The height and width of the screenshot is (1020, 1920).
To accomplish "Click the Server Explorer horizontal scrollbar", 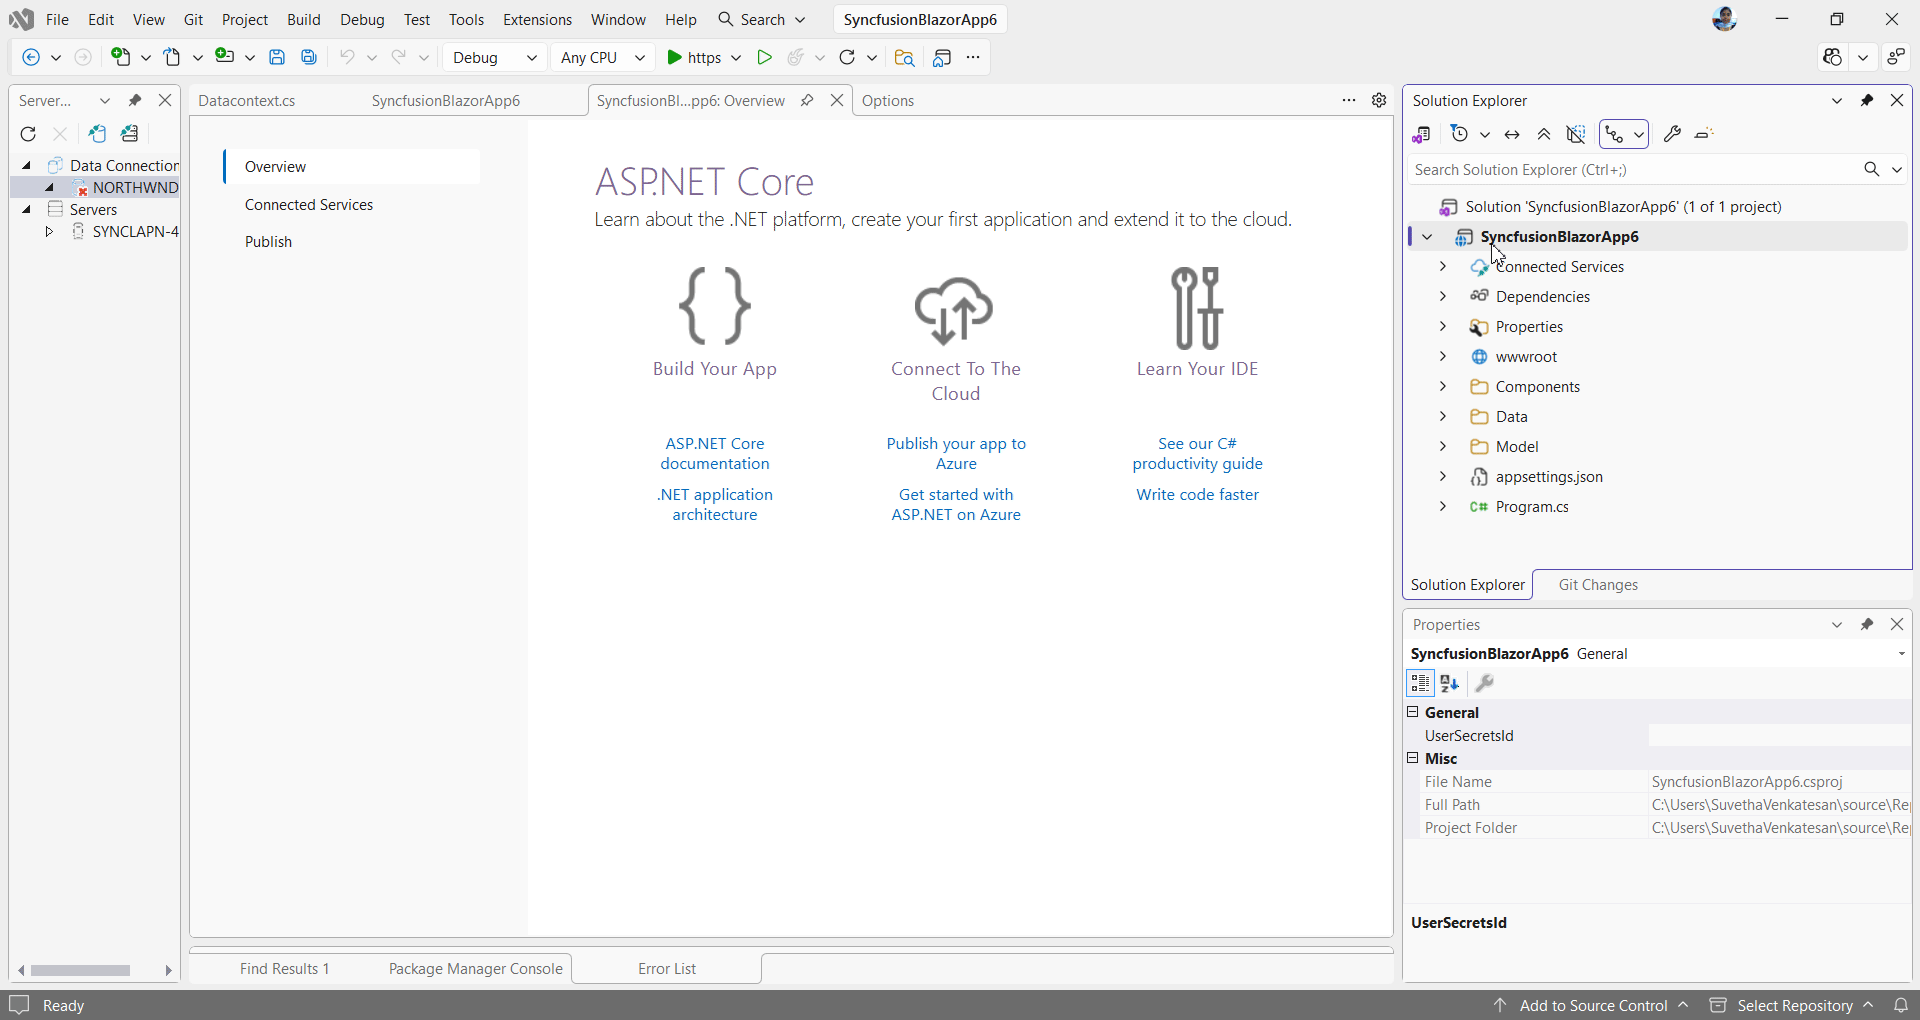I will click(x=80, y=970).
